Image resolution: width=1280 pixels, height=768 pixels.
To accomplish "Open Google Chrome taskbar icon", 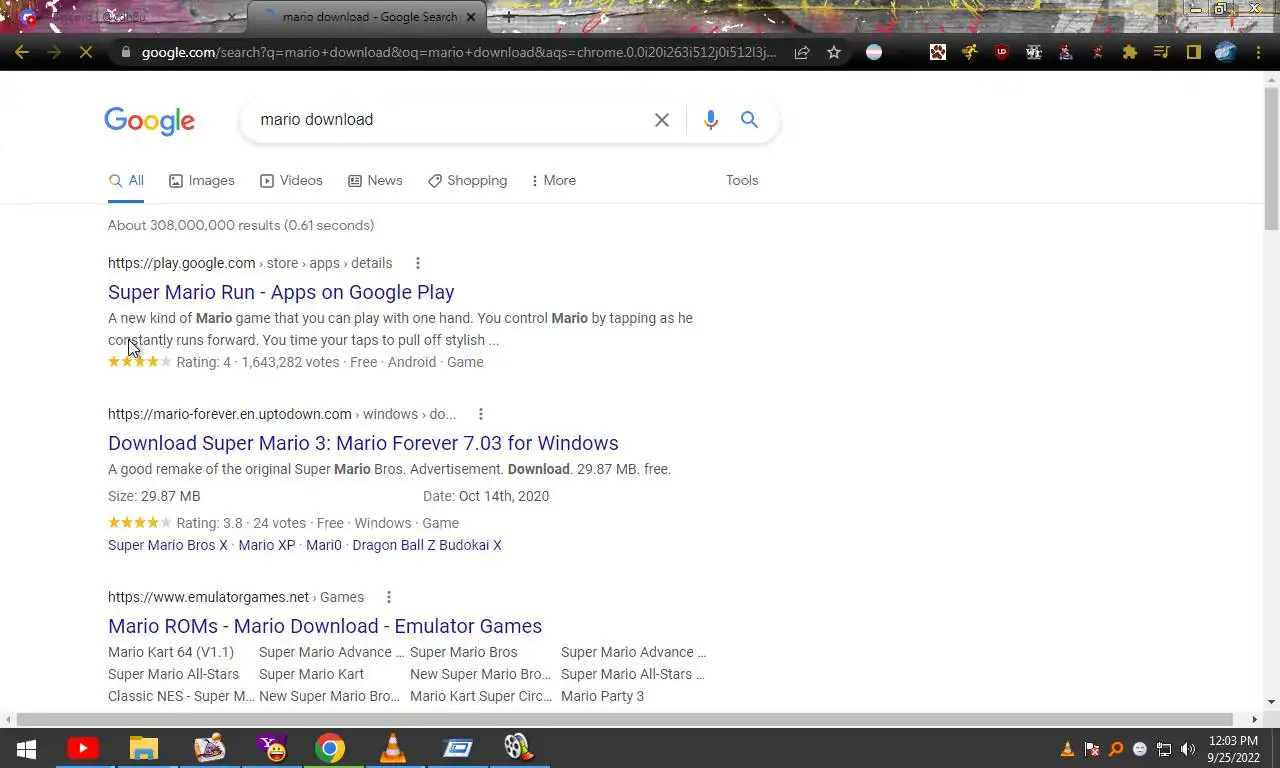I will (330, 748).
